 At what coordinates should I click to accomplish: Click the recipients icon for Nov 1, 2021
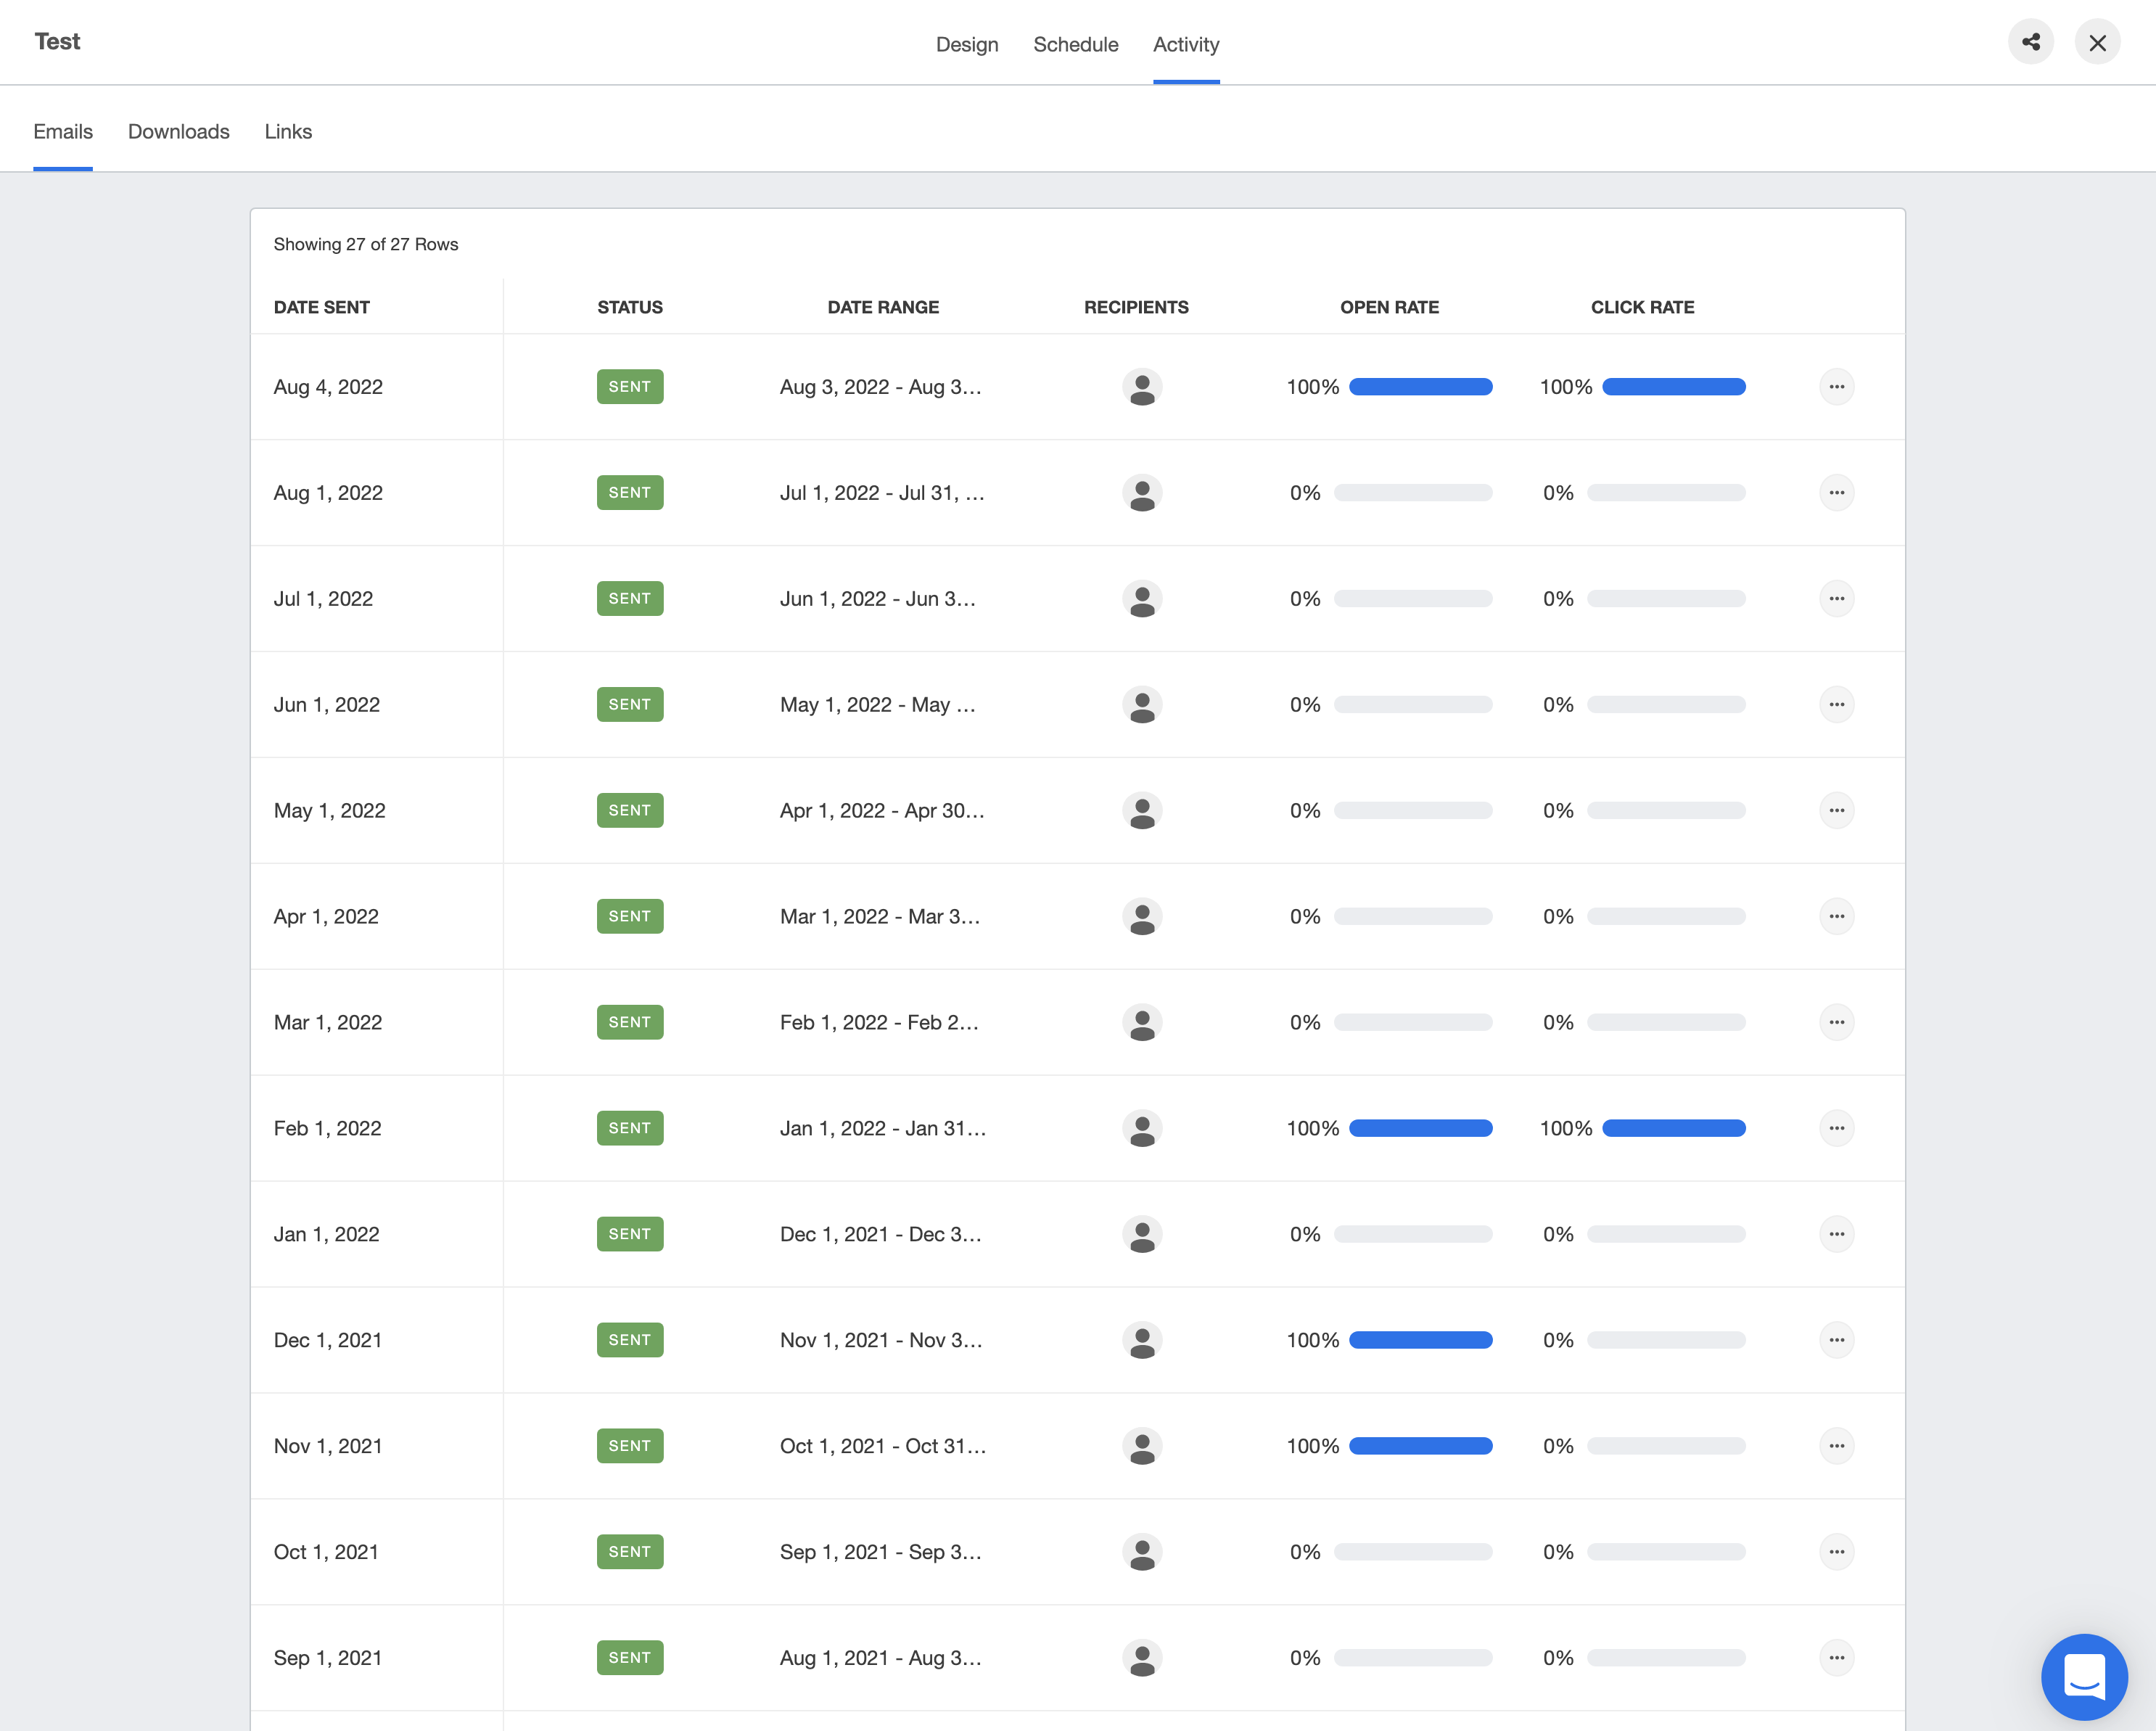(1142, 1446)
